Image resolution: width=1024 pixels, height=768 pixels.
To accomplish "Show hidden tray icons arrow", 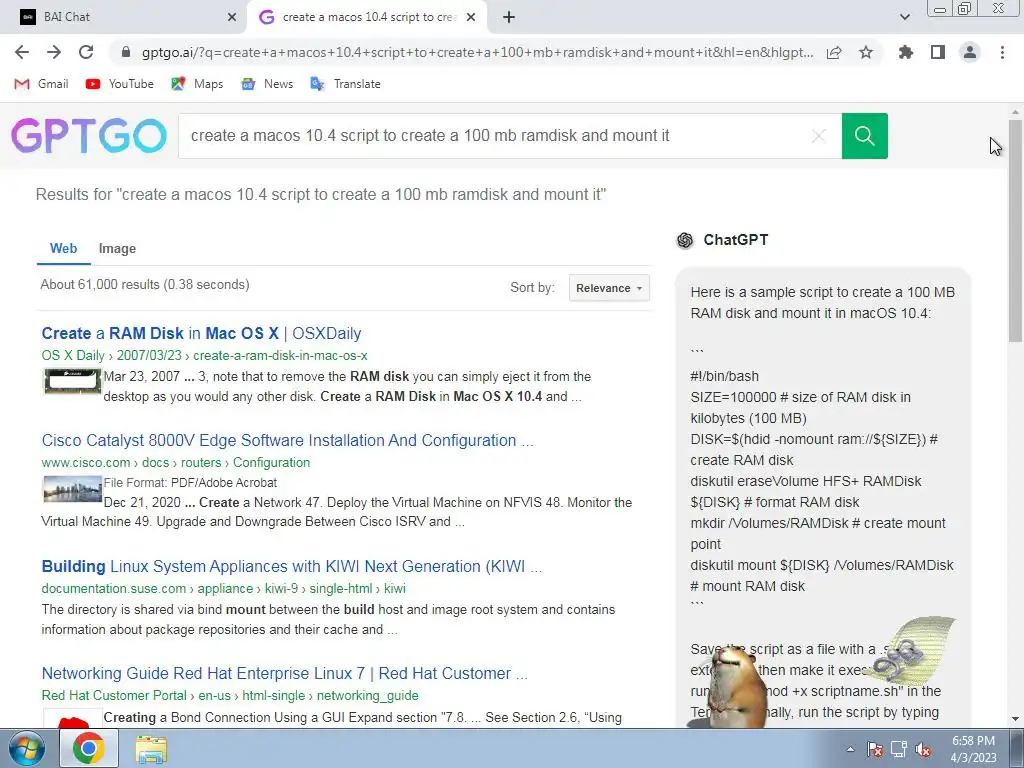I will tap(850, 749).
